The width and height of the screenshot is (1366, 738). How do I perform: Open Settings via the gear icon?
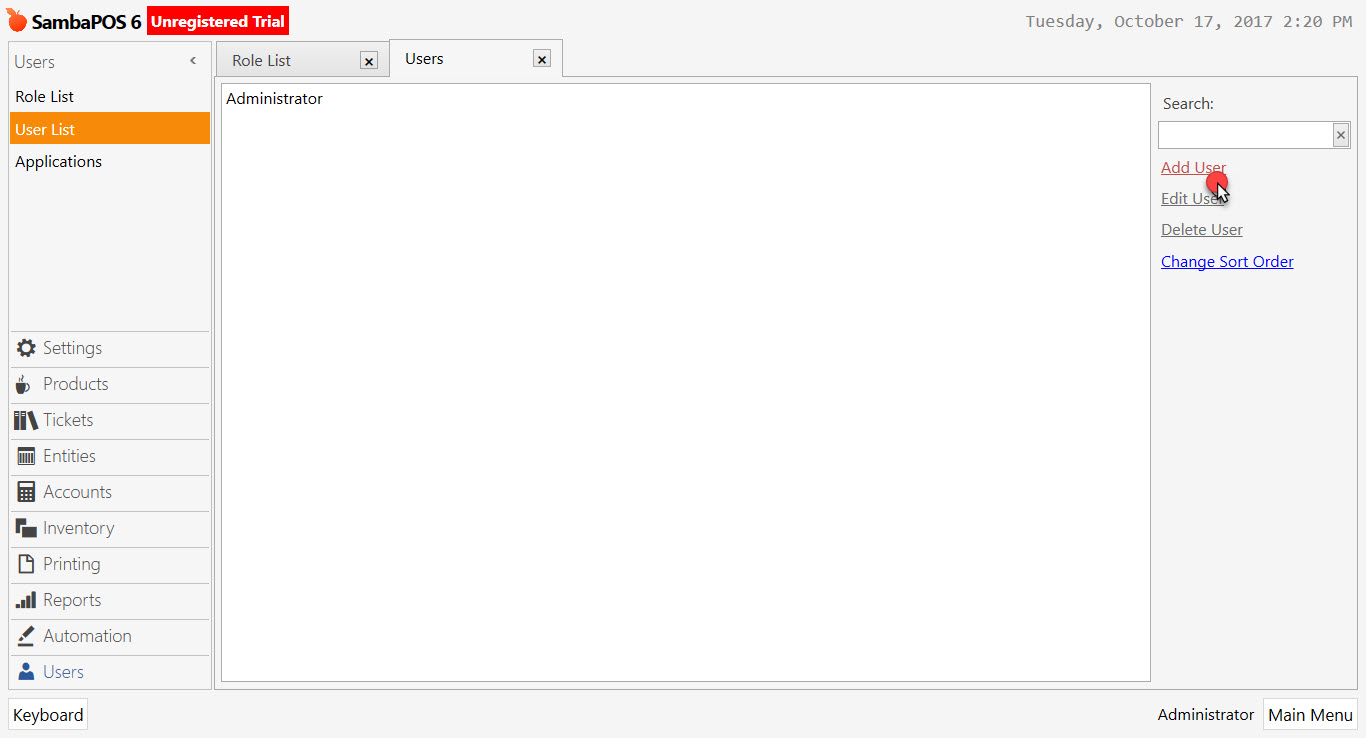point(26,348)
